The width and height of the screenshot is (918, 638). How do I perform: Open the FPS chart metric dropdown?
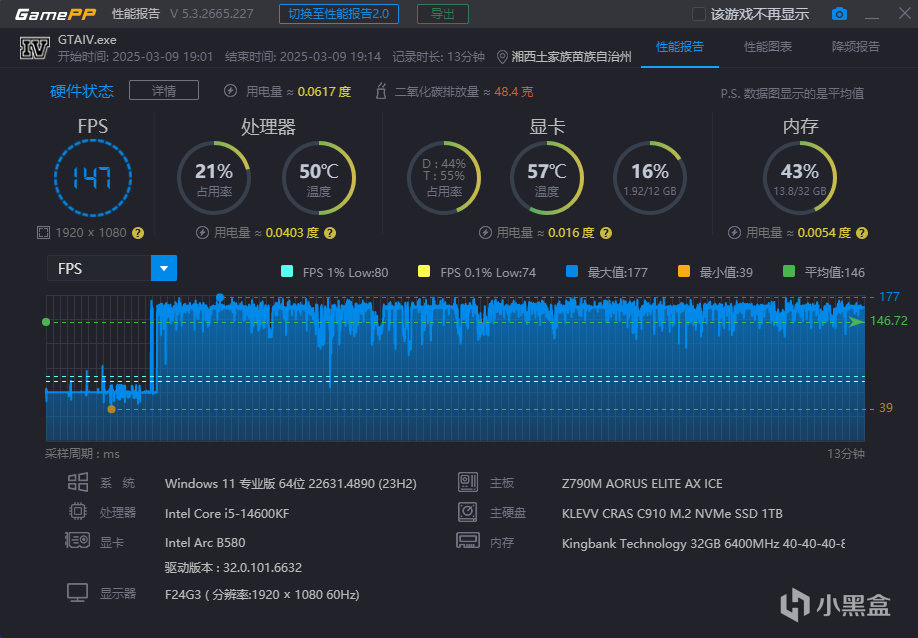pos(112,268)
